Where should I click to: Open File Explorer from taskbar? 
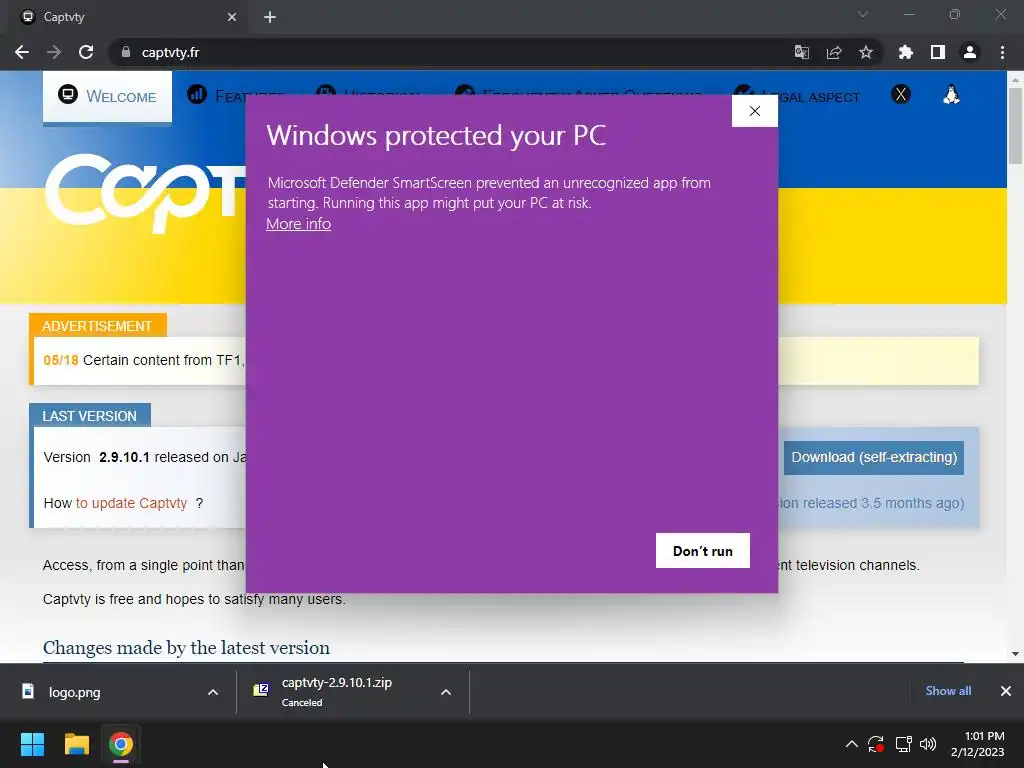pyautogui.click(x=76, y=744)
